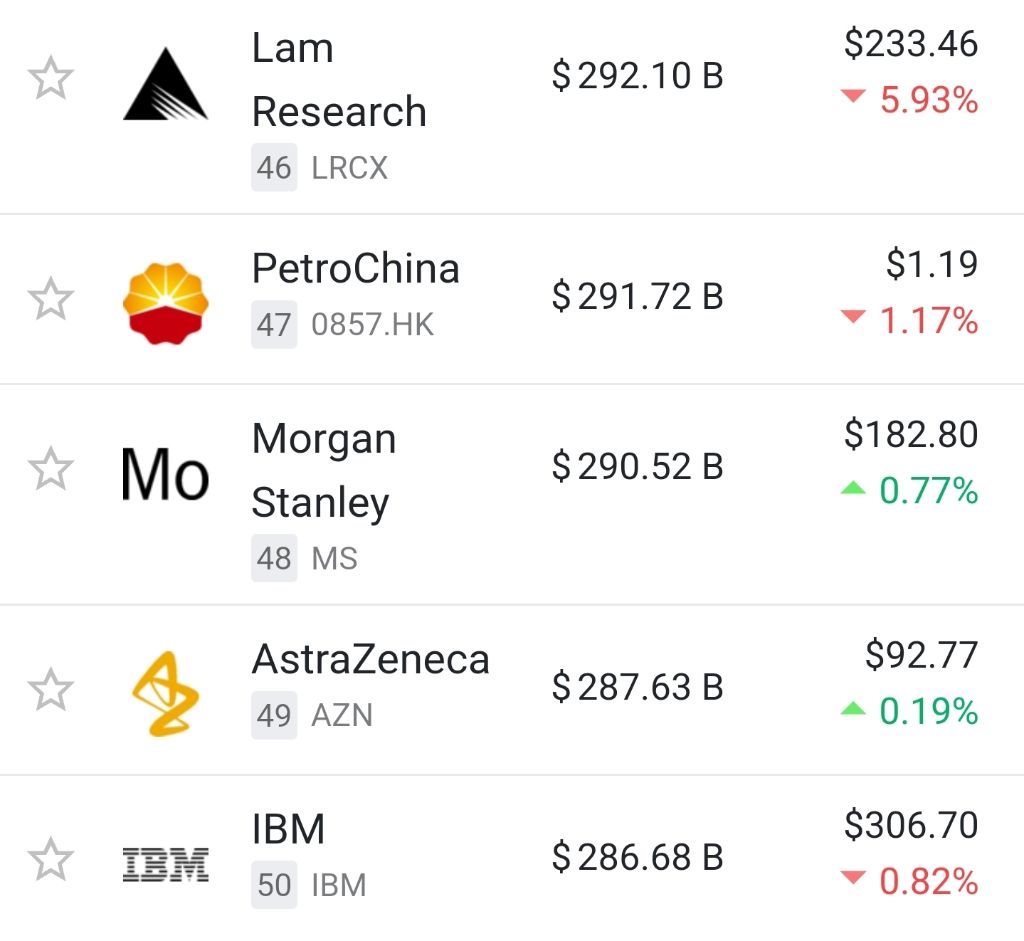Toggle the star next to IBM
Screen dimensions: 1024x941
(50, 860)
